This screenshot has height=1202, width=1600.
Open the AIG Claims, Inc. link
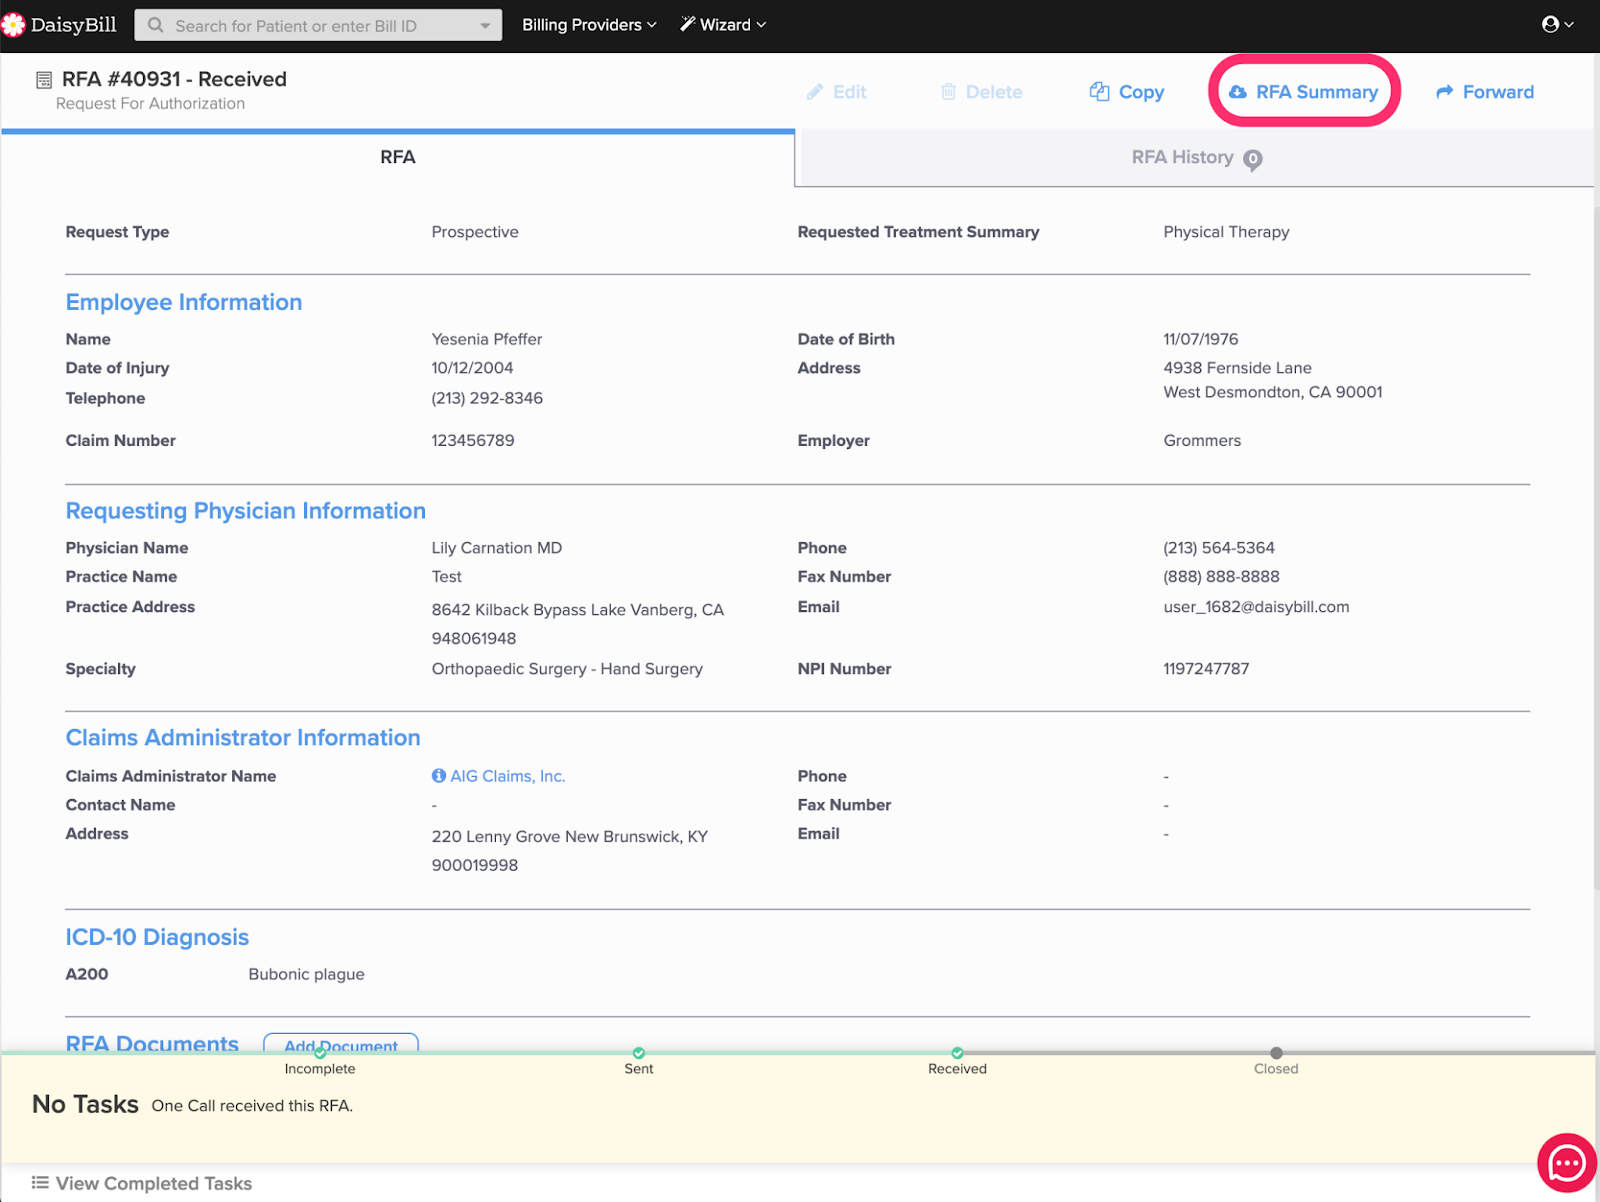pos(508,776)
